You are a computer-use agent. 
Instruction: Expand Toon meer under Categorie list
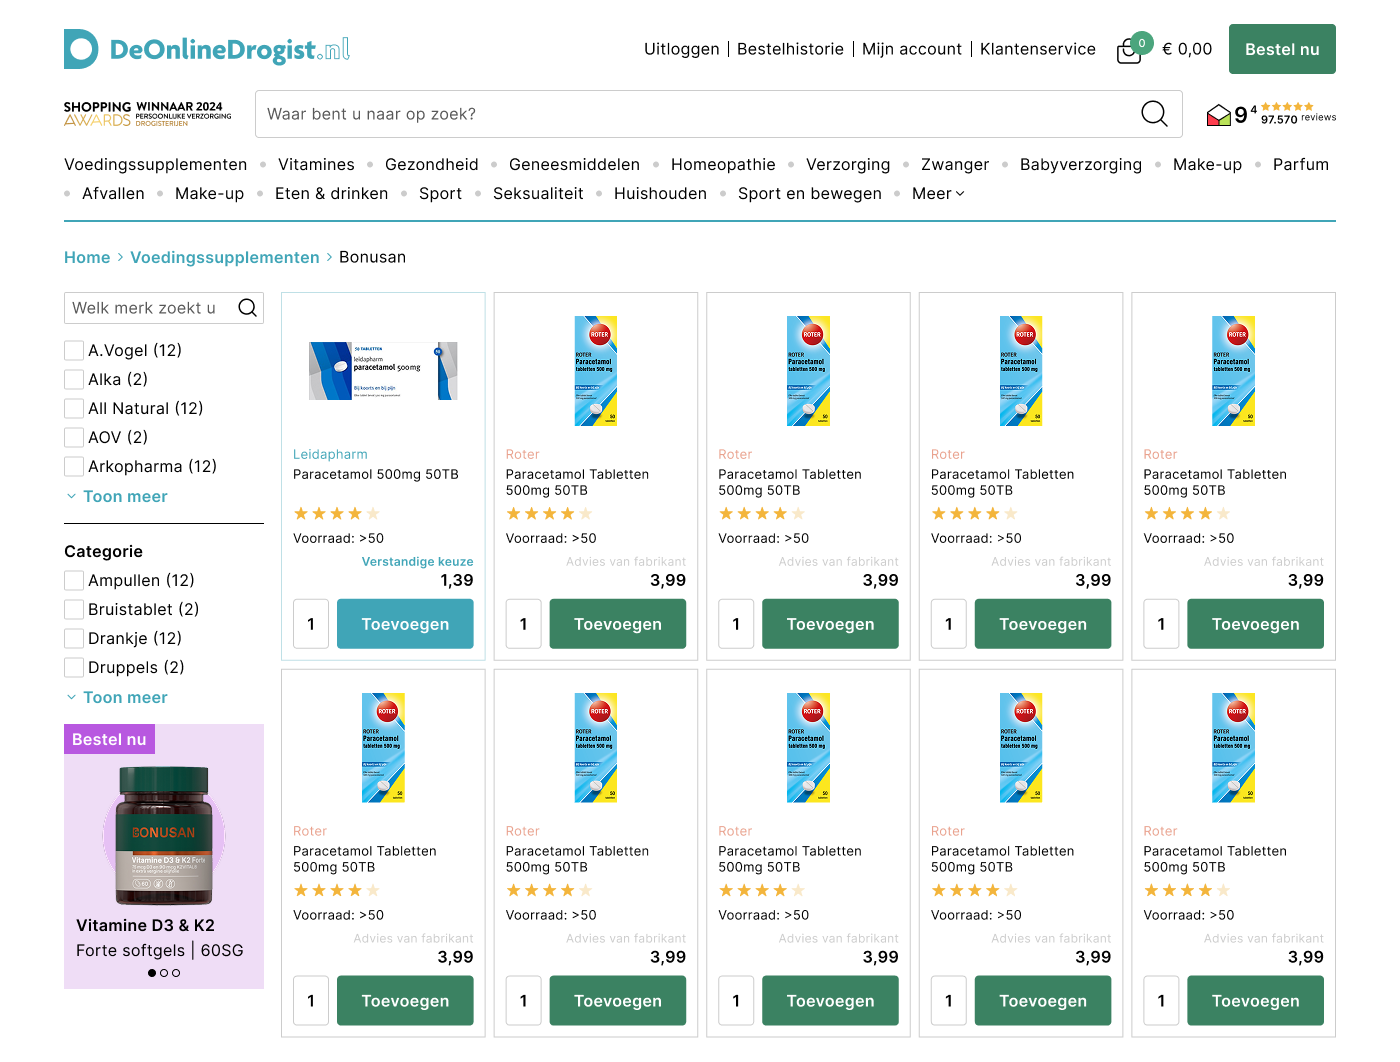[116, 697]
